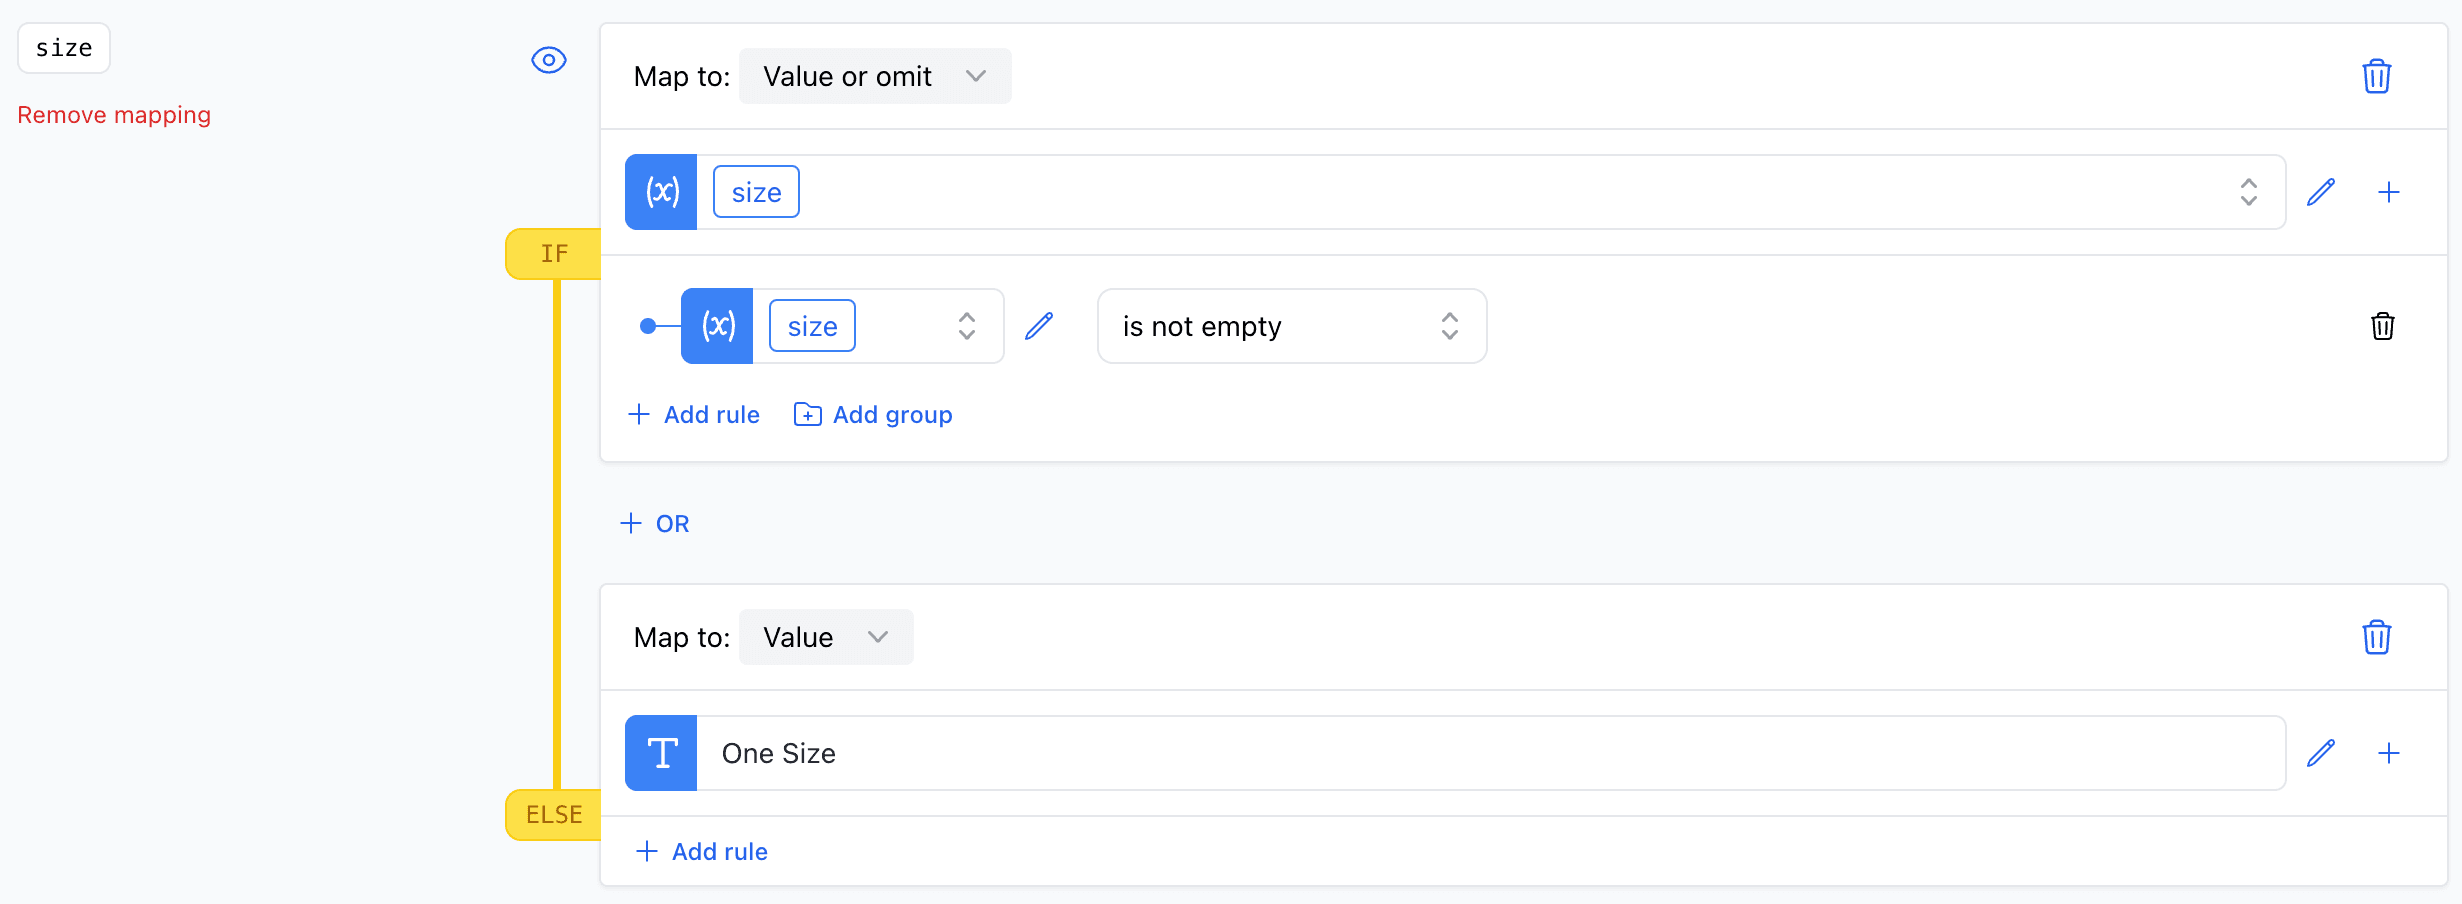Edit the IF condition variable via pencil icon
The width and height of the screenshot is (2462, 904).
coord(1040,326)
